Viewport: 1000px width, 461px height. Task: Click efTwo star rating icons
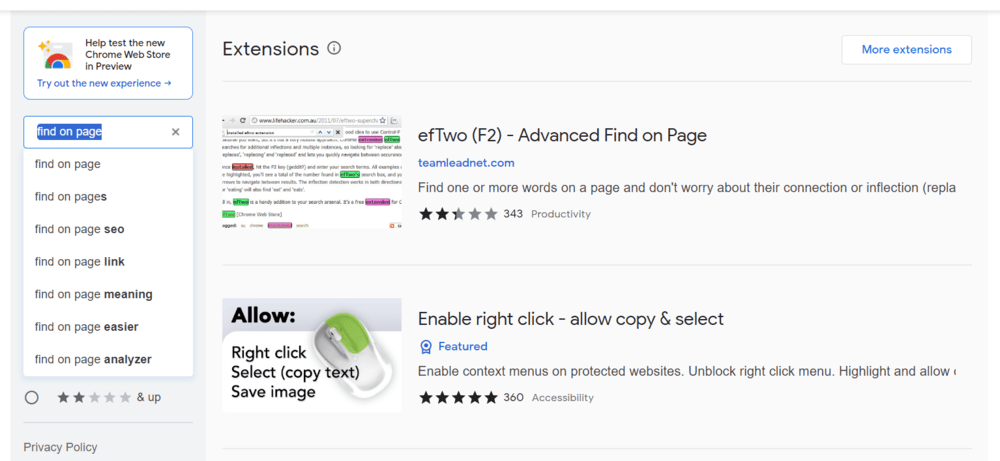(457, 214)
